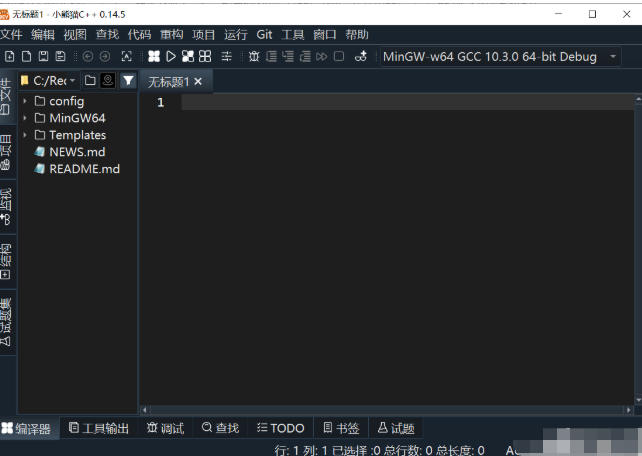This screenshot has width=642, height=456.
Task: Click the open folder icon in file panel
Action: (x=90, y=80)
